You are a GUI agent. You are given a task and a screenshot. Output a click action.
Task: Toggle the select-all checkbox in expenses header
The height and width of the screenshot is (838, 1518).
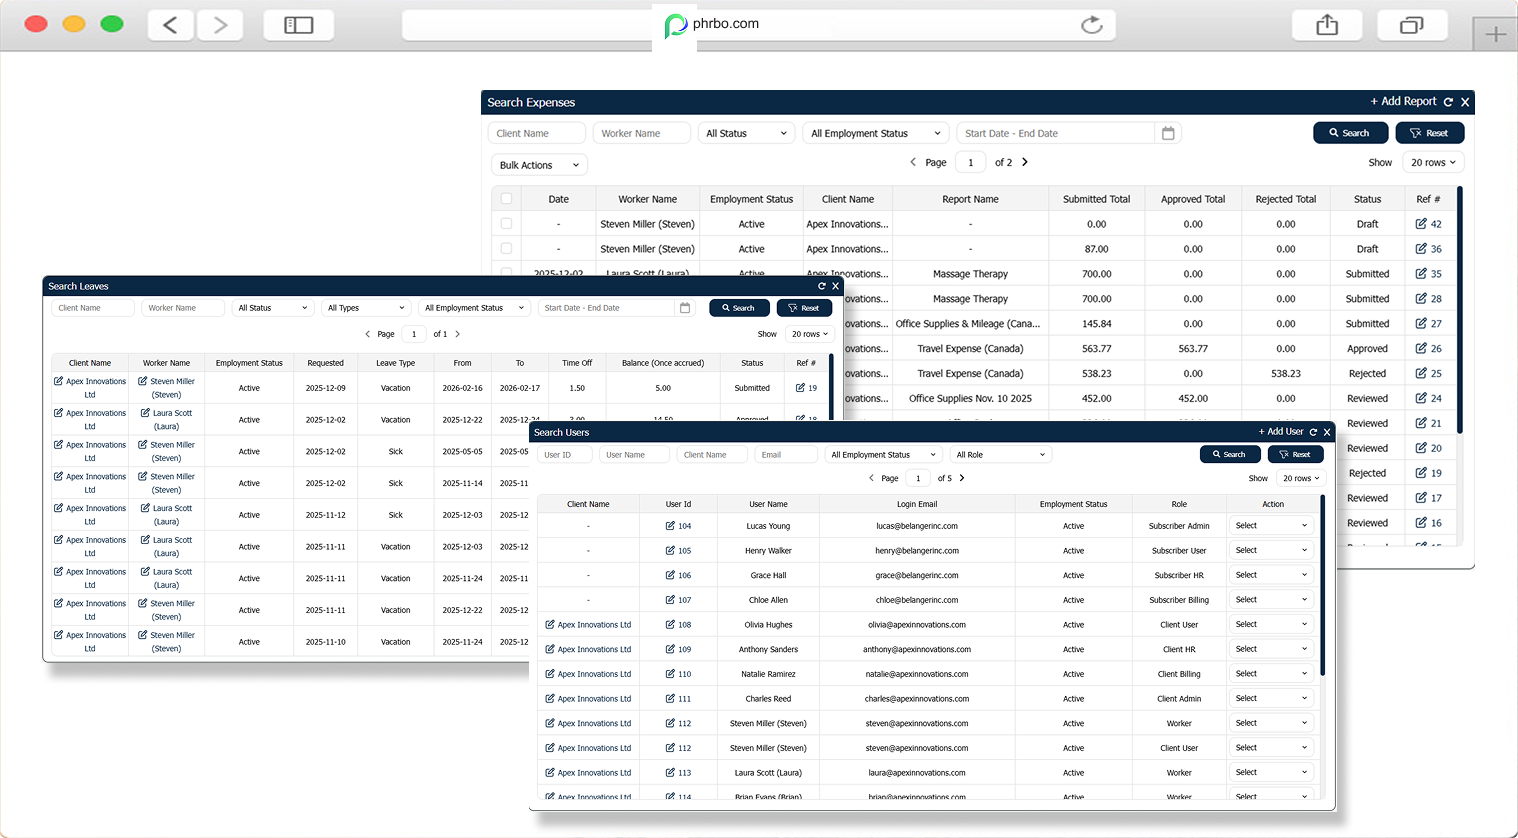[x=506, y=198]
